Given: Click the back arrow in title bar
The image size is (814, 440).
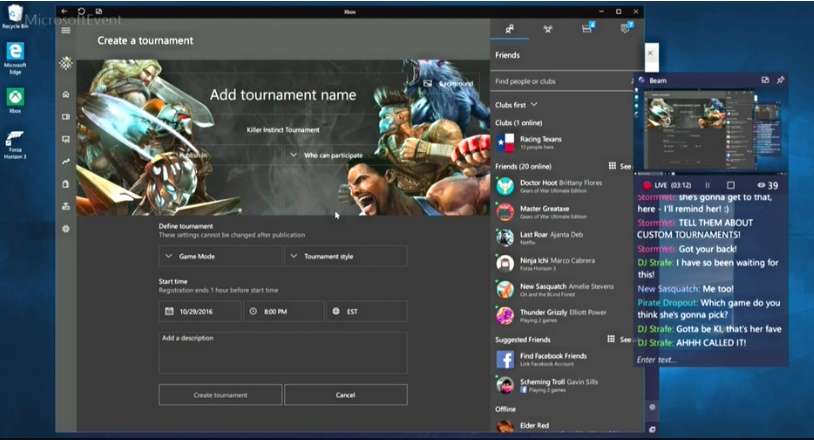Looking at the screenshot, I should tap(66, 11).
